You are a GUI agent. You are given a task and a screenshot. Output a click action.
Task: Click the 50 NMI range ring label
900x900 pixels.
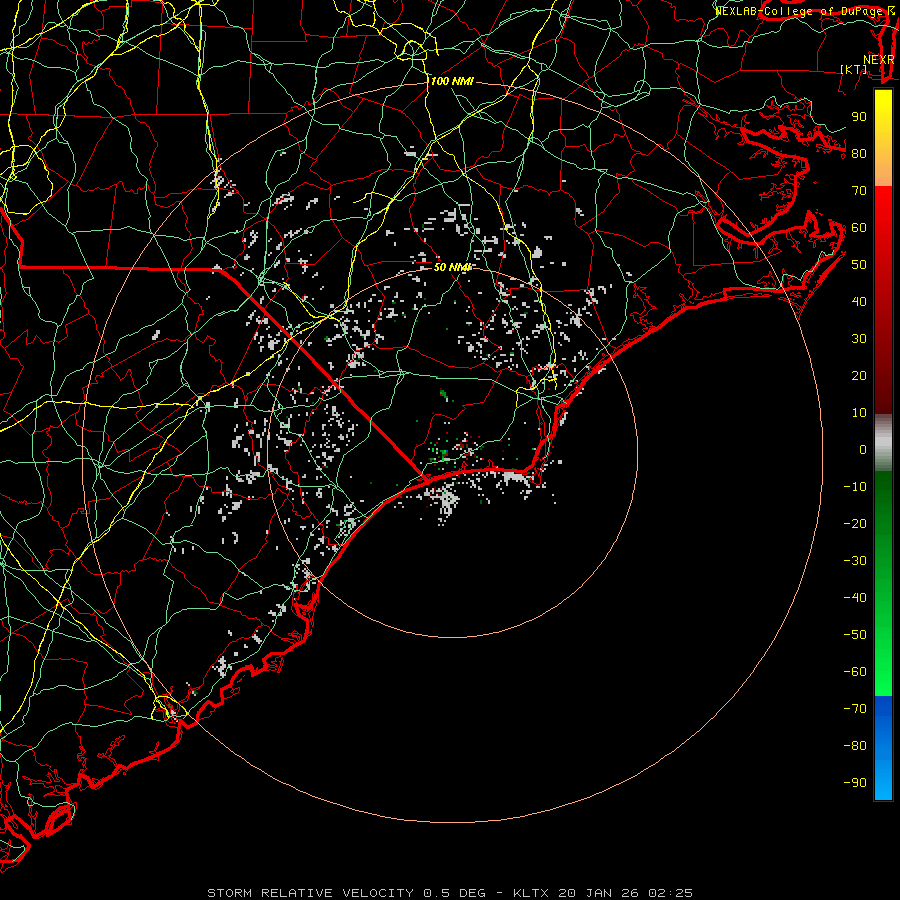452,267
